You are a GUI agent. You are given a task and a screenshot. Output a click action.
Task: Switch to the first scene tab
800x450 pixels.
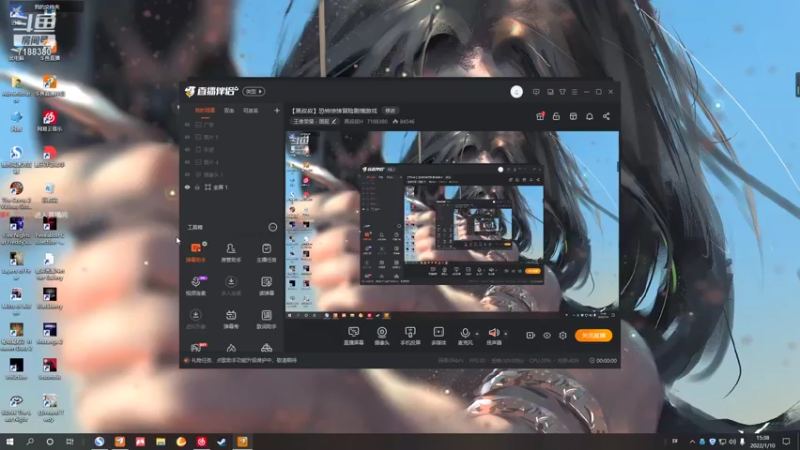tap(205, 111)
